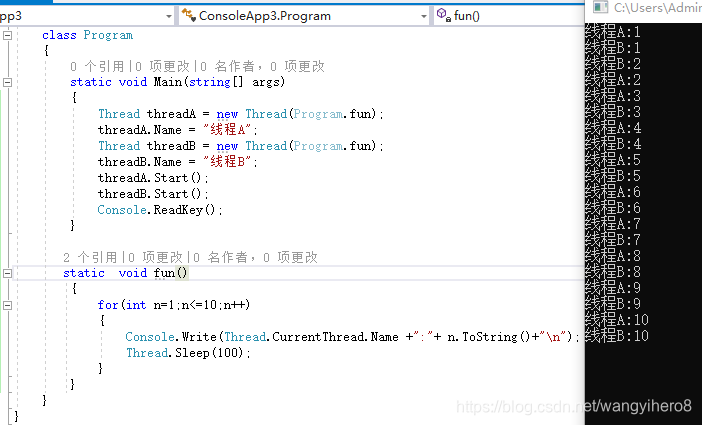702x425 pixels.
Task: Click console output line '线程B:2'
Action: point(613,64)
